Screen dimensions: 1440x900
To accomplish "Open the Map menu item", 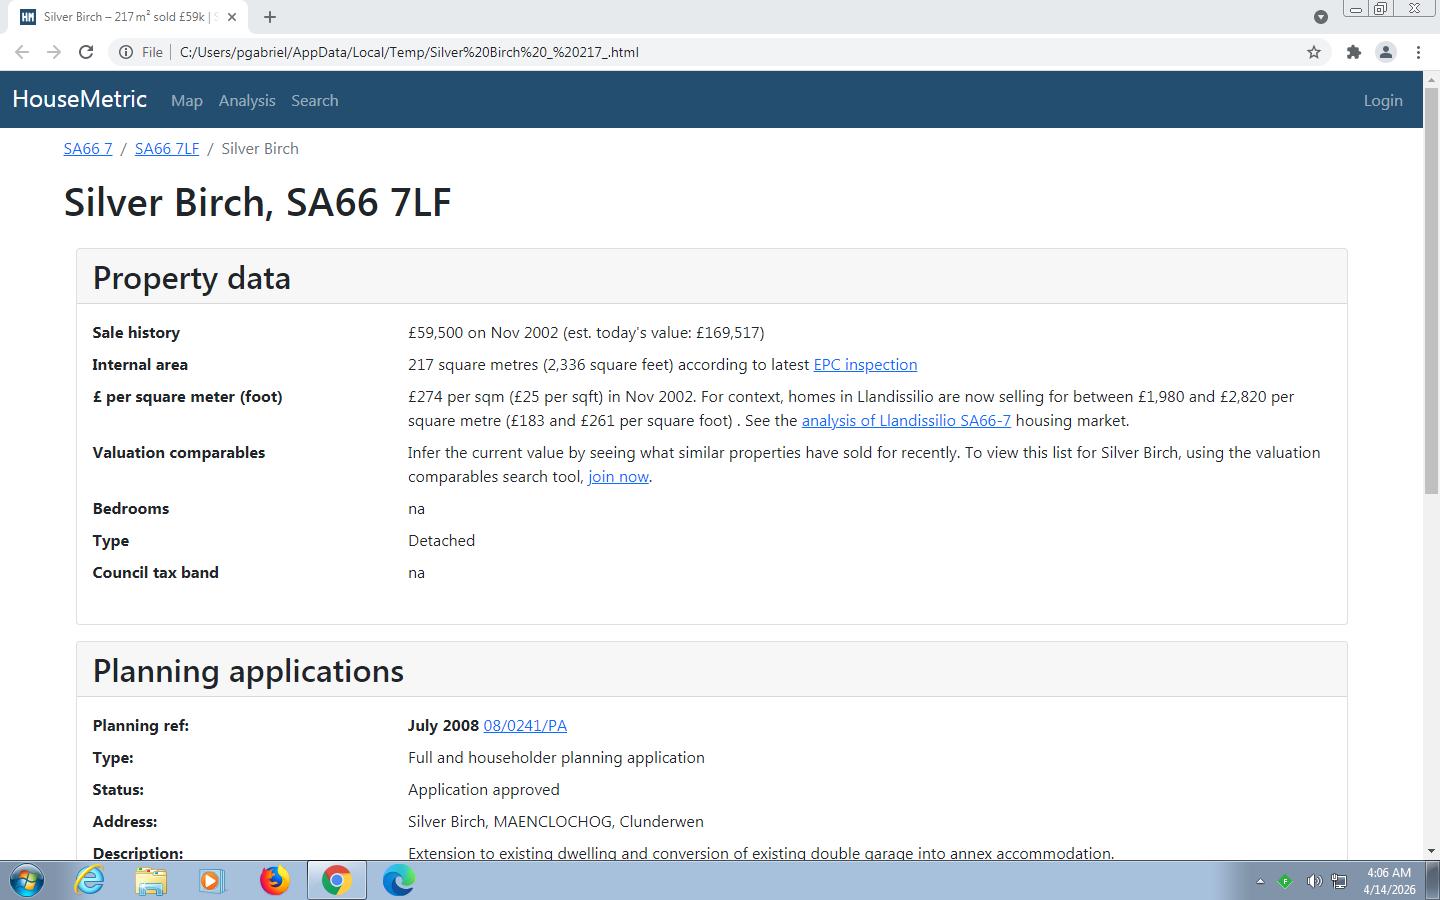I will click(186, 101).
